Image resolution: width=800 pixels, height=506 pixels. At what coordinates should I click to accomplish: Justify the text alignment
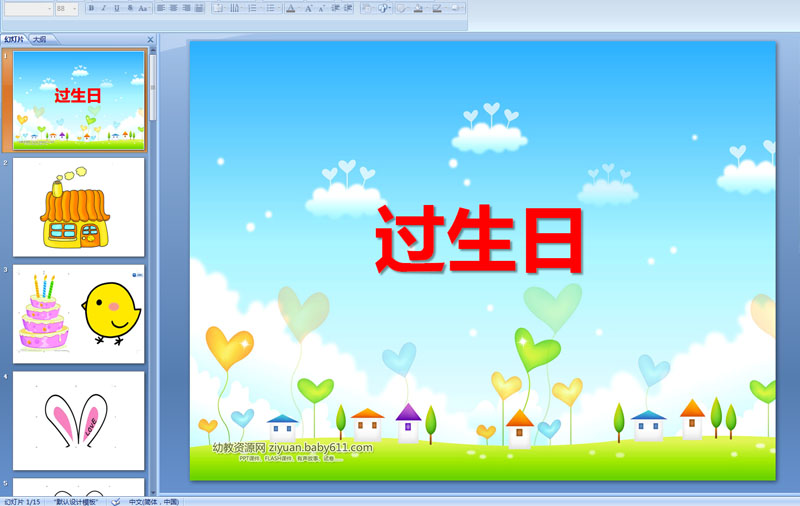pyautogui.click(x=199, y=8)
